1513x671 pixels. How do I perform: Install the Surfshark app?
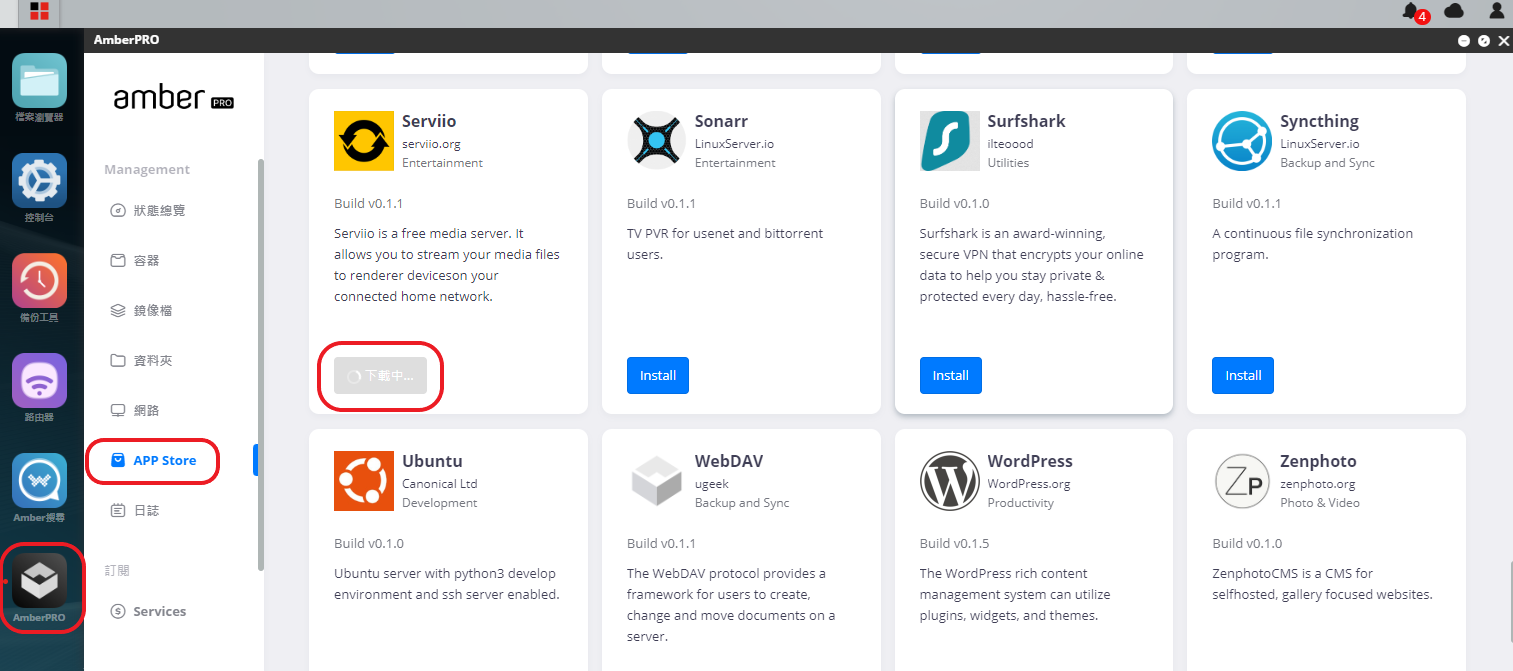[x=951, y=375]
